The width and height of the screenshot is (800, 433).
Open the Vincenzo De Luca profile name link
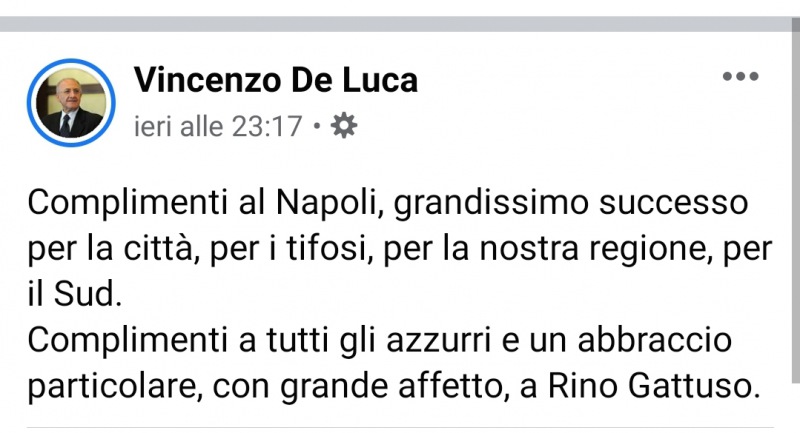tap(275, 79)
